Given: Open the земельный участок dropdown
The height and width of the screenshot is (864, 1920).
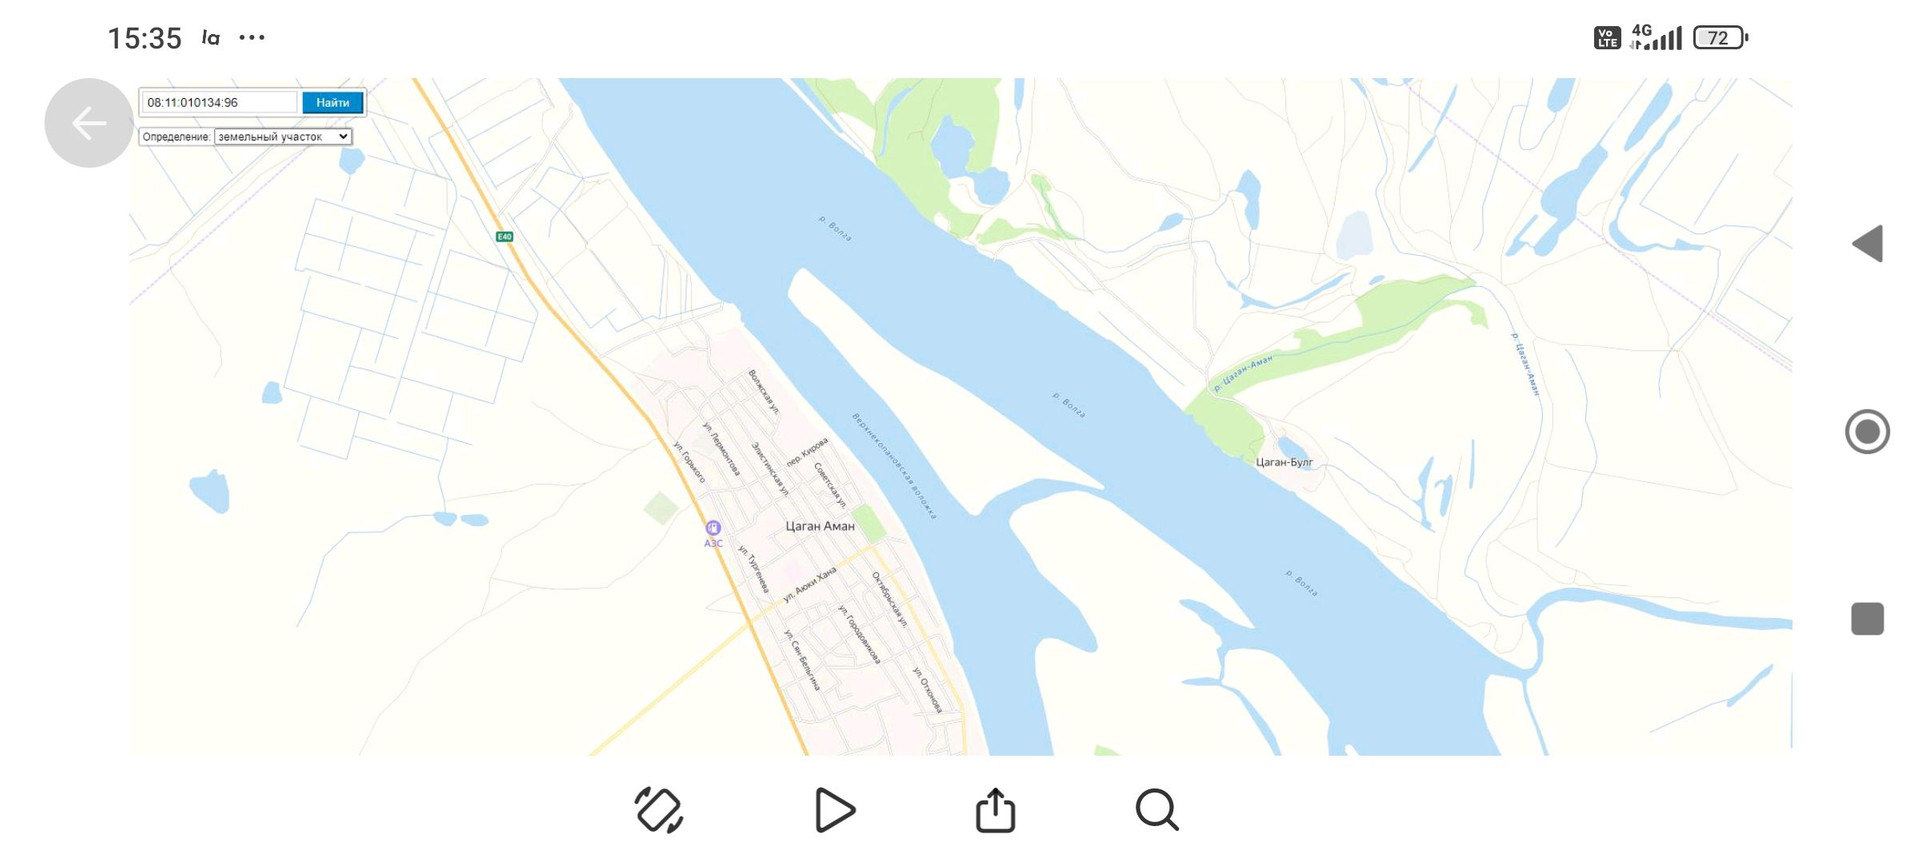Looking at the screenshot, I should click(x=283, y=137).
